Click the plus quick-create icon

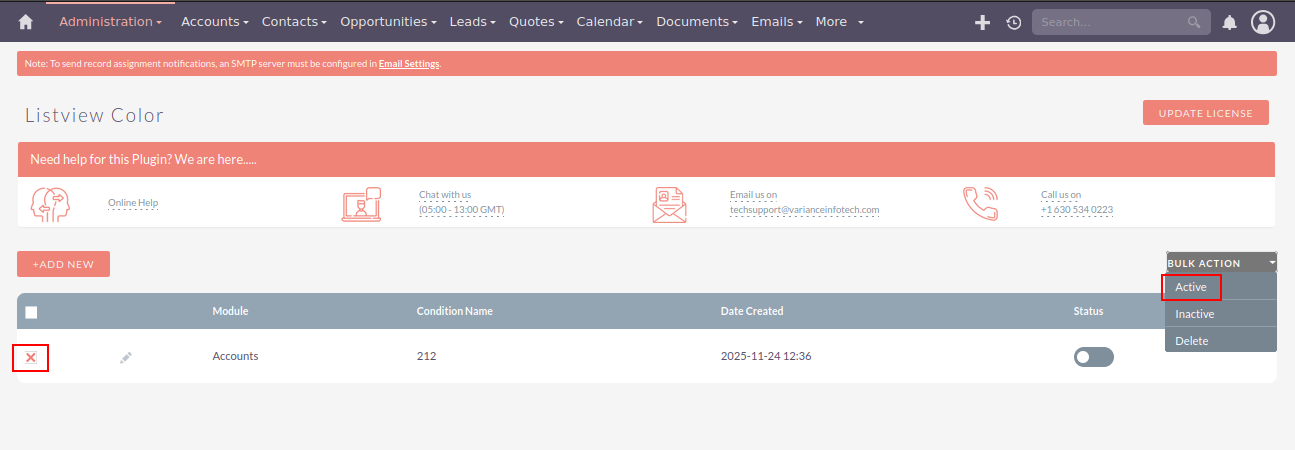[x=982, y=22]
